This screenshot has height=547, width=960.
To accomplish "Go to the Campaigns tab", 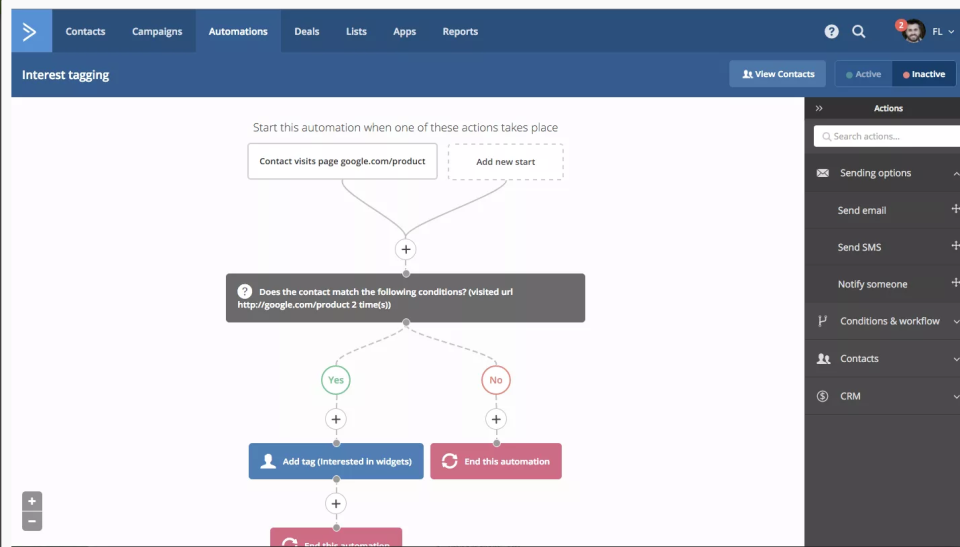I will click(157, 31).
